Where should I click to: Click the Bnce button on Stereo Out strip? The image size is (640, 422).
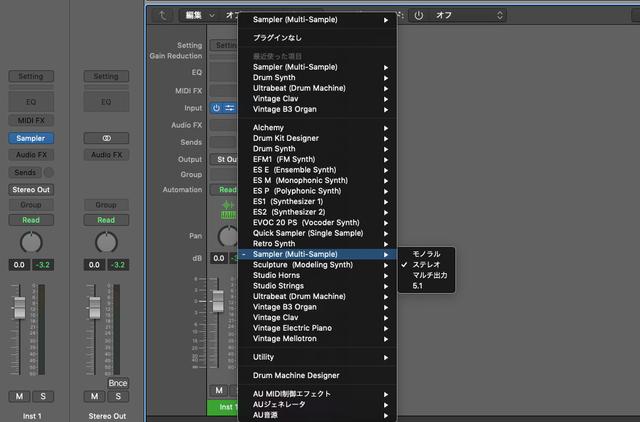click(118, 383)
